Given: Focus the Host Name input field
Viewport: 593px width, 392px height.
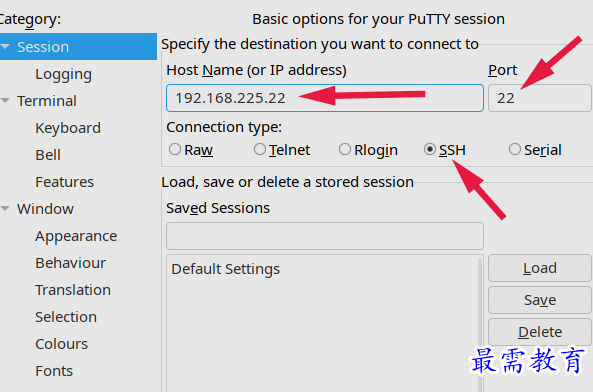Looking at the screenshot, I should pos(325,98).
